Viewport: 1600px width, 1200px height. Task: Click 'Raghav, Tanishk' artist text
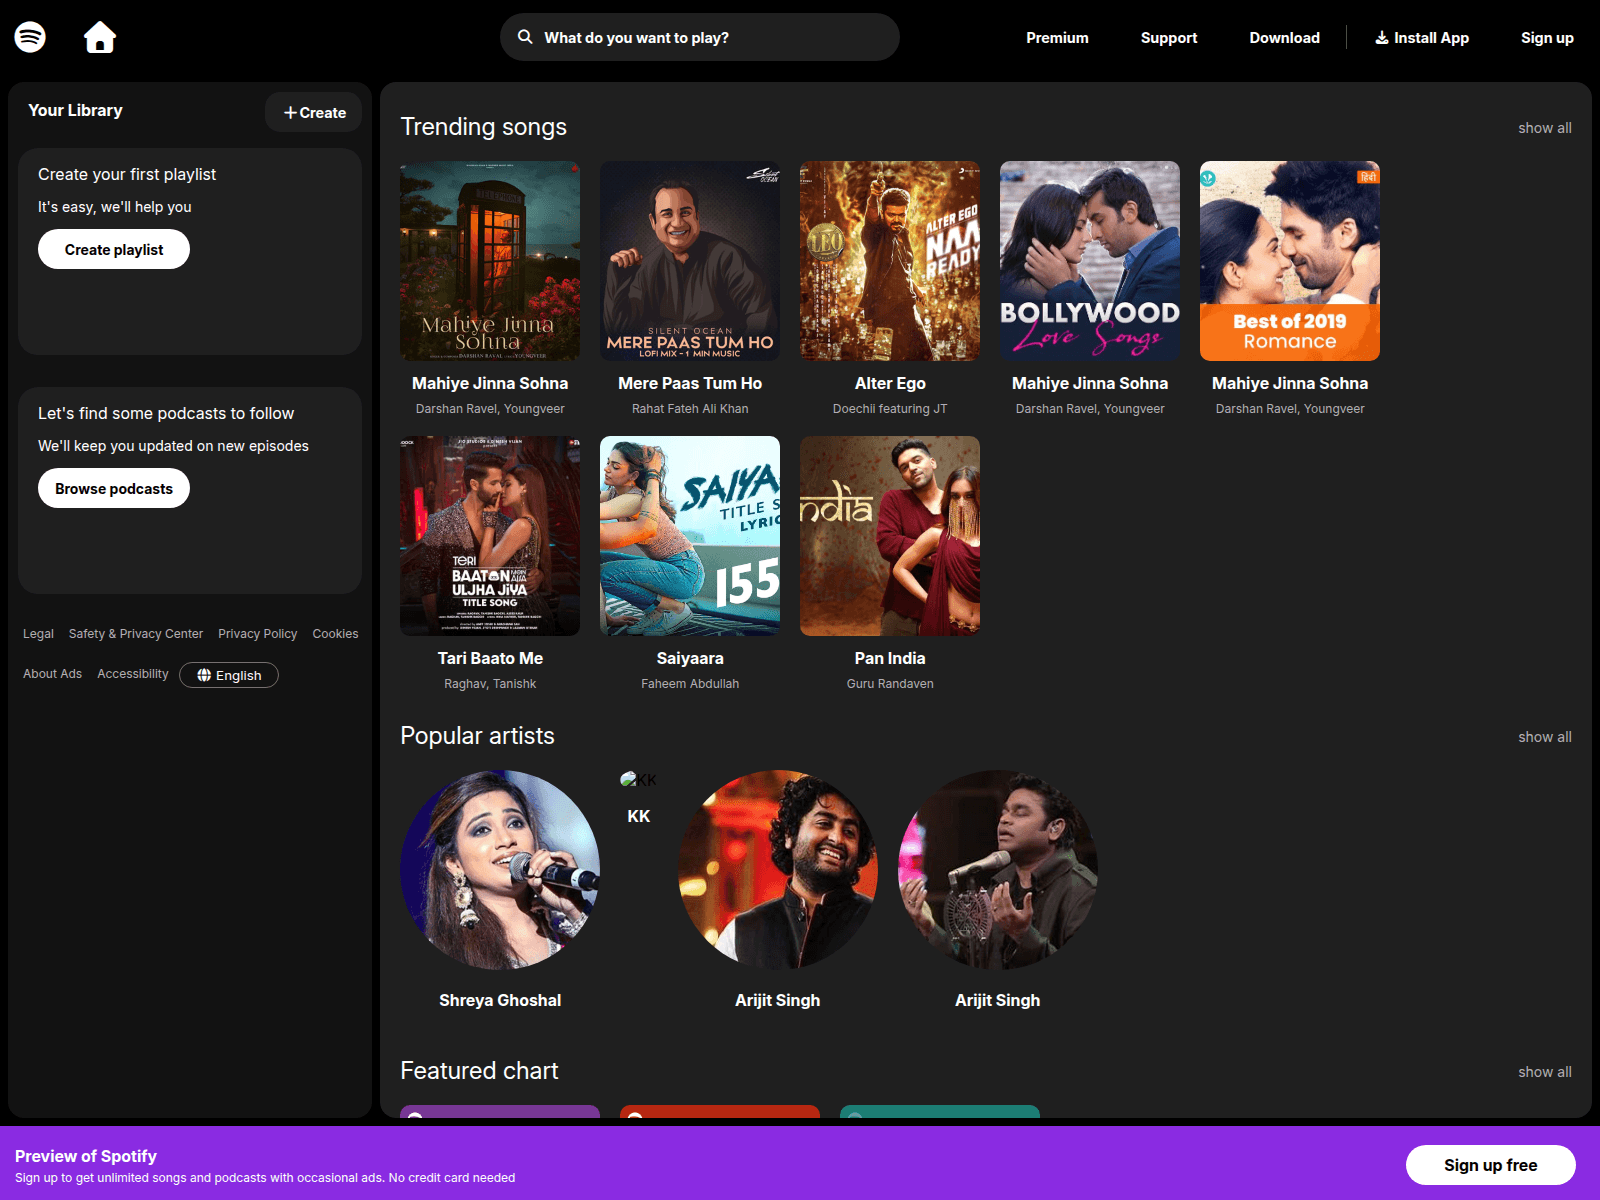490,684
